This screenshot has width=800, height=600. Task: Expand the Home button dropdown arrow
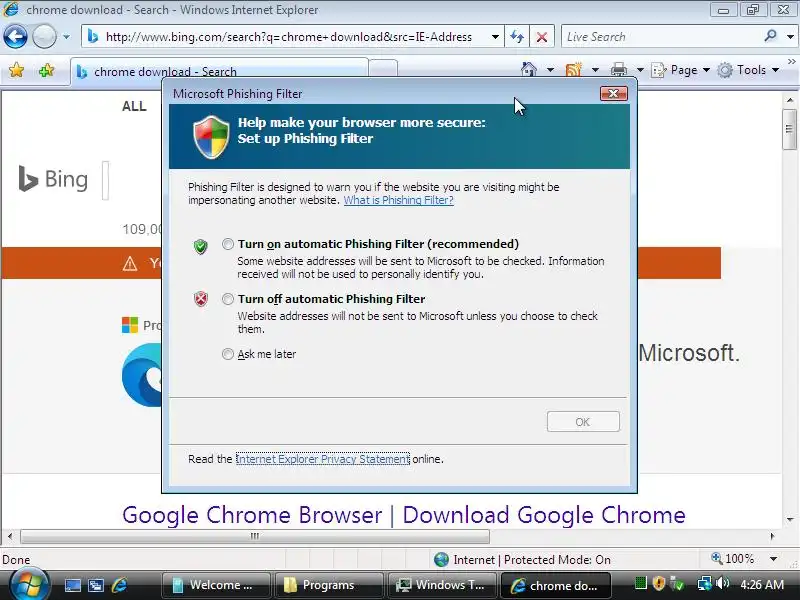point(550,70)
